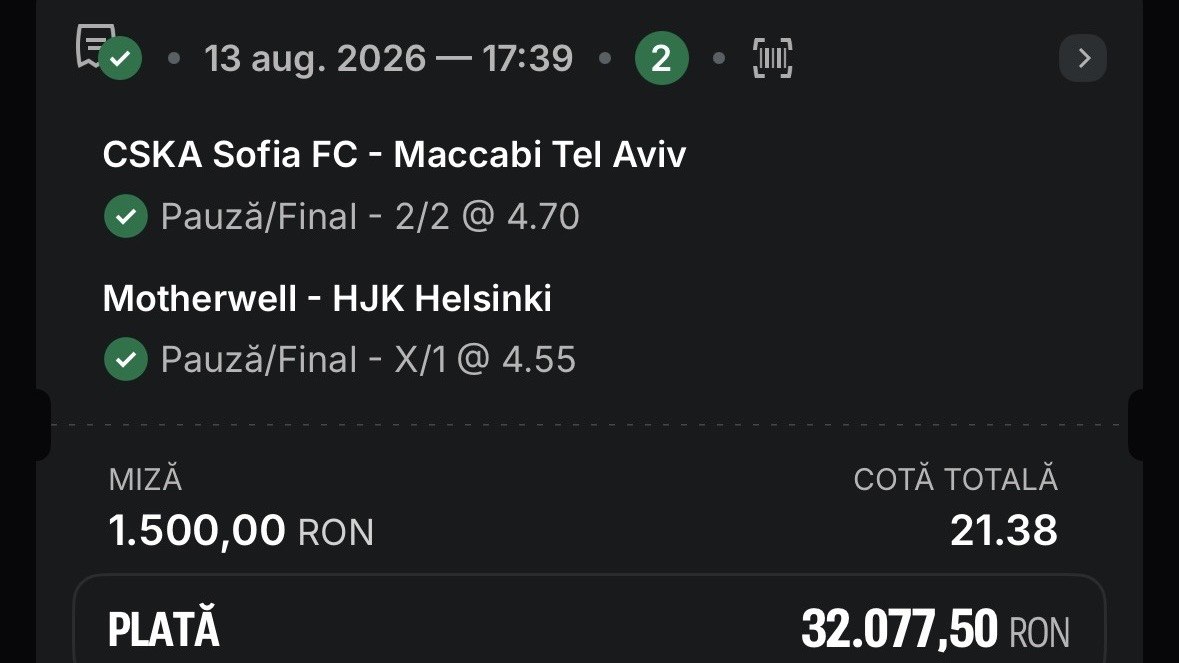
Task: Select payout amount 32.077,50 RON
Action: point(935,628)
